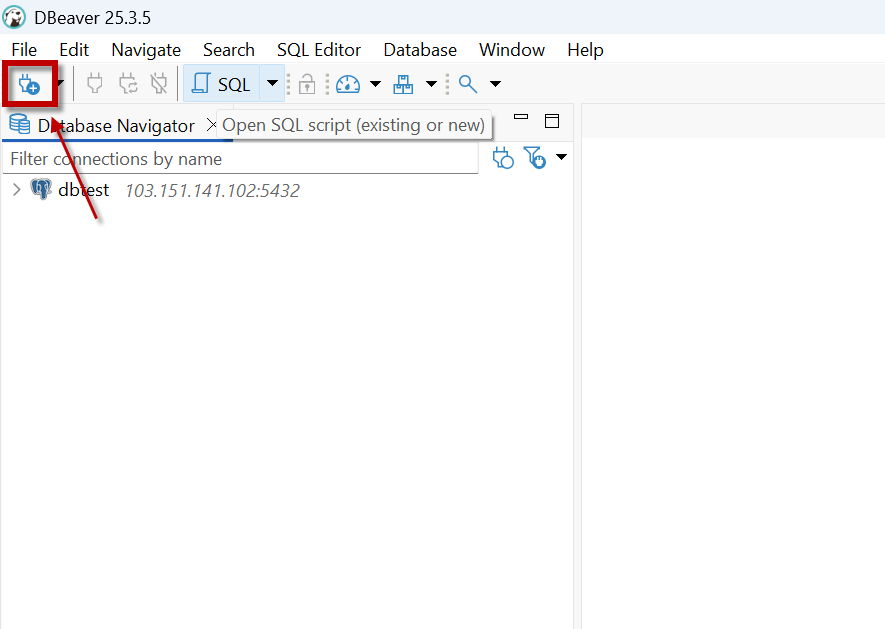Click the database tools network icon
The height and width of the screenshot is (629, 885).
tap(403, 85)
